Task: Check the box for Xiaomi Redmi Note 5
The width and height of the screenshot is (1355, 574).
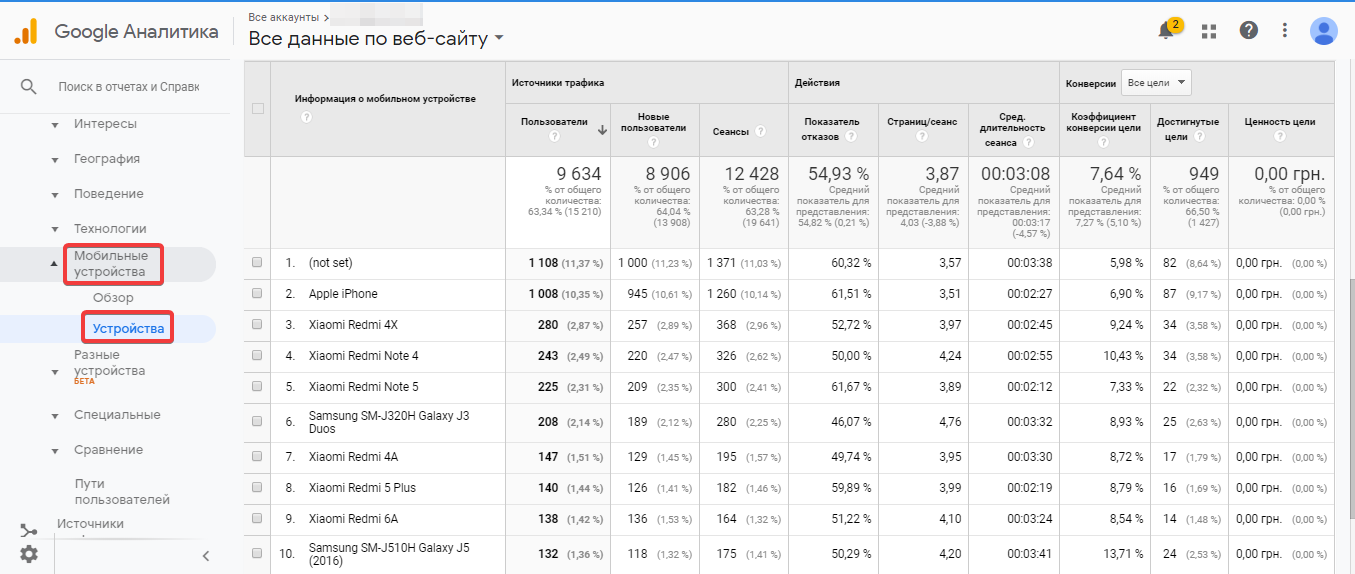Action: [257, 387]
